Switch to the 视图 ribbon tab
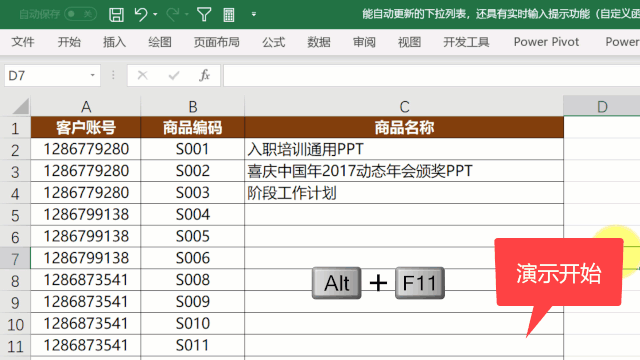 (409, 42)
